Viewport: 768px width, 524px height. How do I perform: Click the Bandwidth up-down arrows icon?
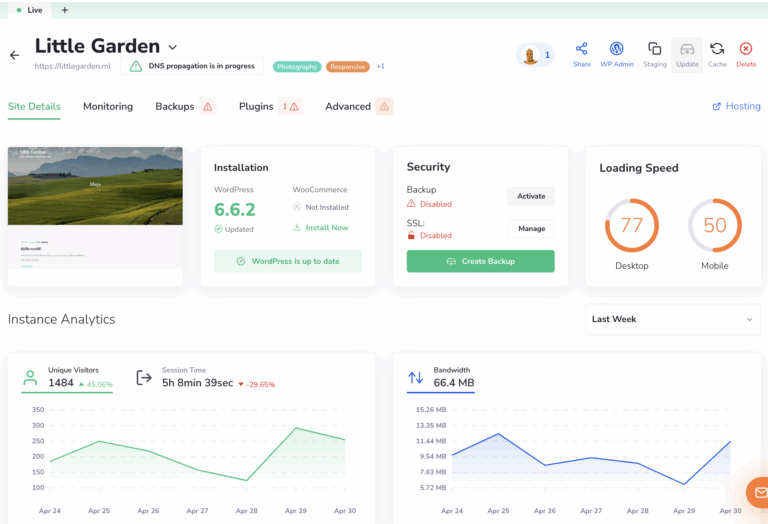click(x=415, y=378)
